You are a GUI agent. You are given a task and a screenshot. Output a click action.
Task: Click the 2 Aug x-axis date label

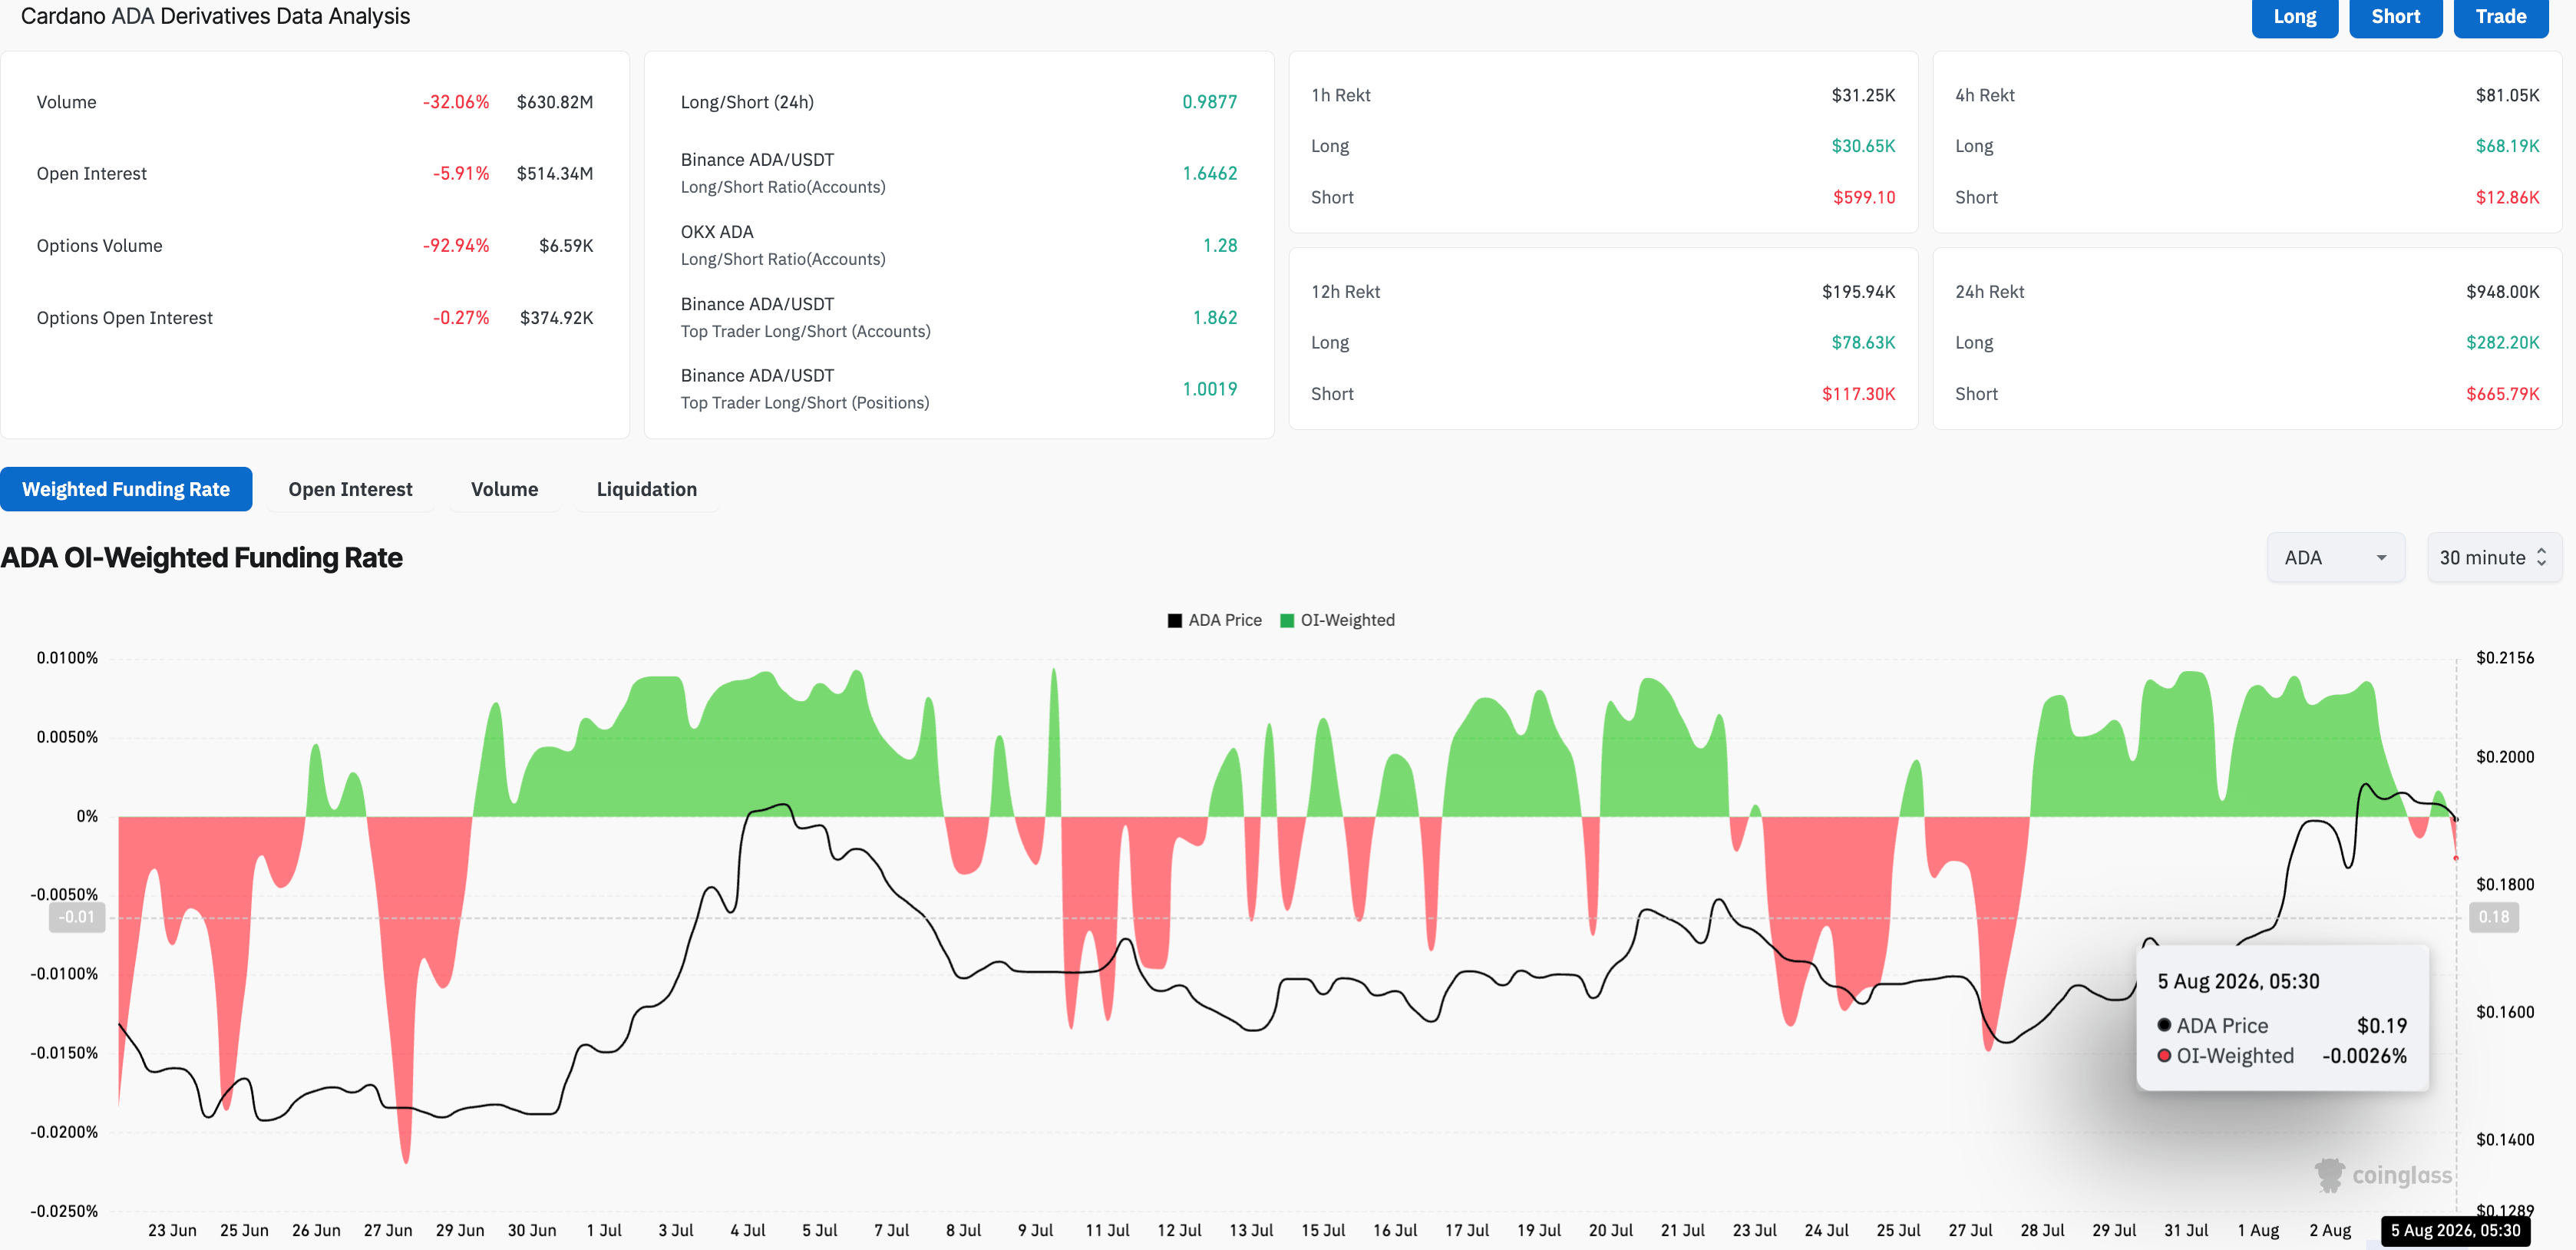coord(2330,1231)
